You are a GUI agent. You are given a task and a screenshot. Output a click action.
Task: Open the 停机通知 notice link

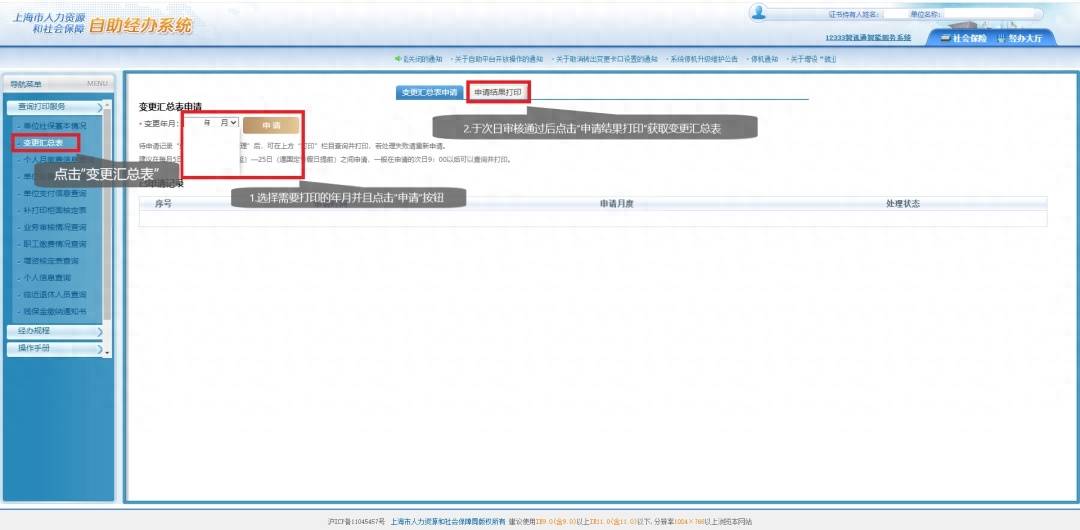click(x=764, y=59)
